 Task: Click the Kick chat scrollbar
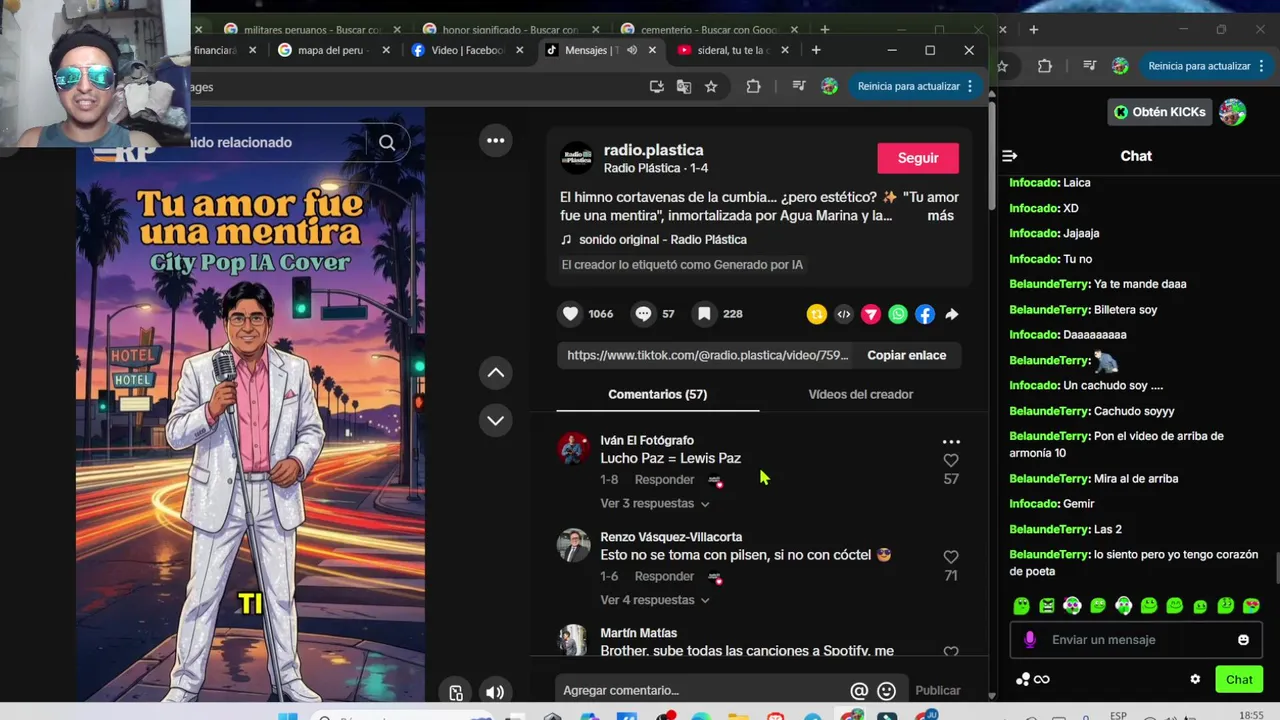(x=1276, y=567)
